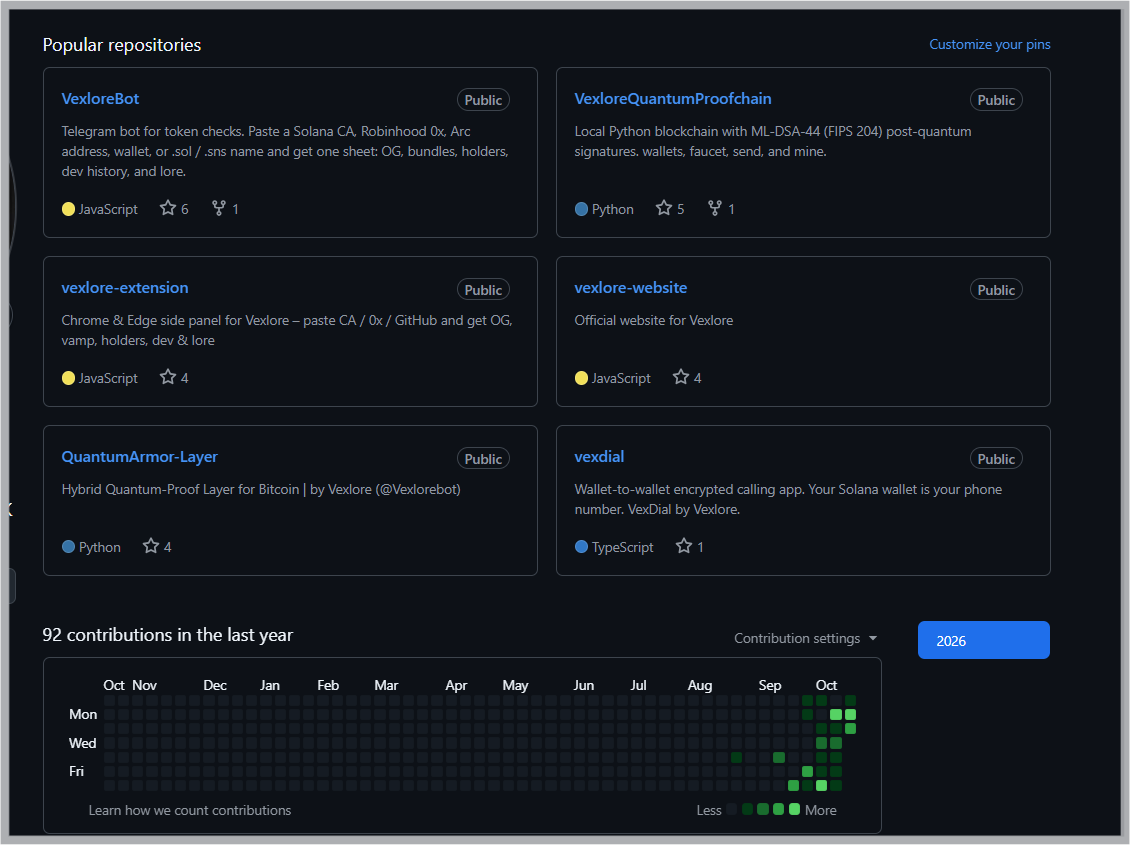The height and width of the screenshot is (845, 1130).
Task: Click the star icon on QuantumArmor-Layer
Action: pos(151,546)
